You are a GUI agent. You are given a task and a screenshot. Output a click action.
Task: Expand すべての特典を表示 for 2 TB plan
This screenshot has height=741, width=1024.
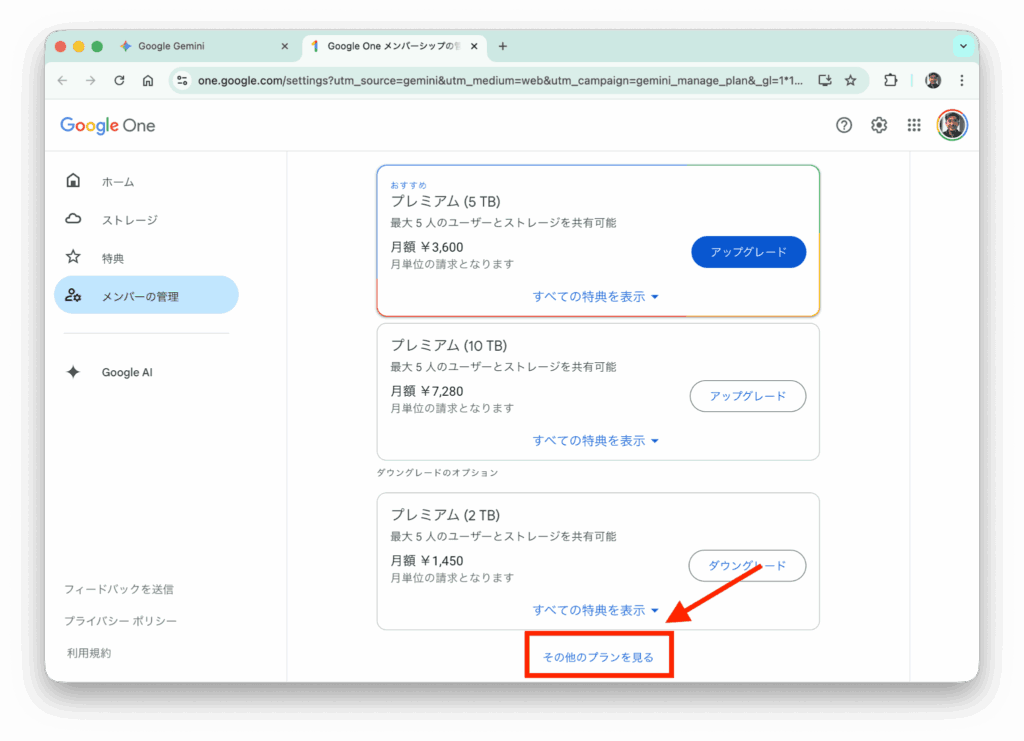click(596, 610)
